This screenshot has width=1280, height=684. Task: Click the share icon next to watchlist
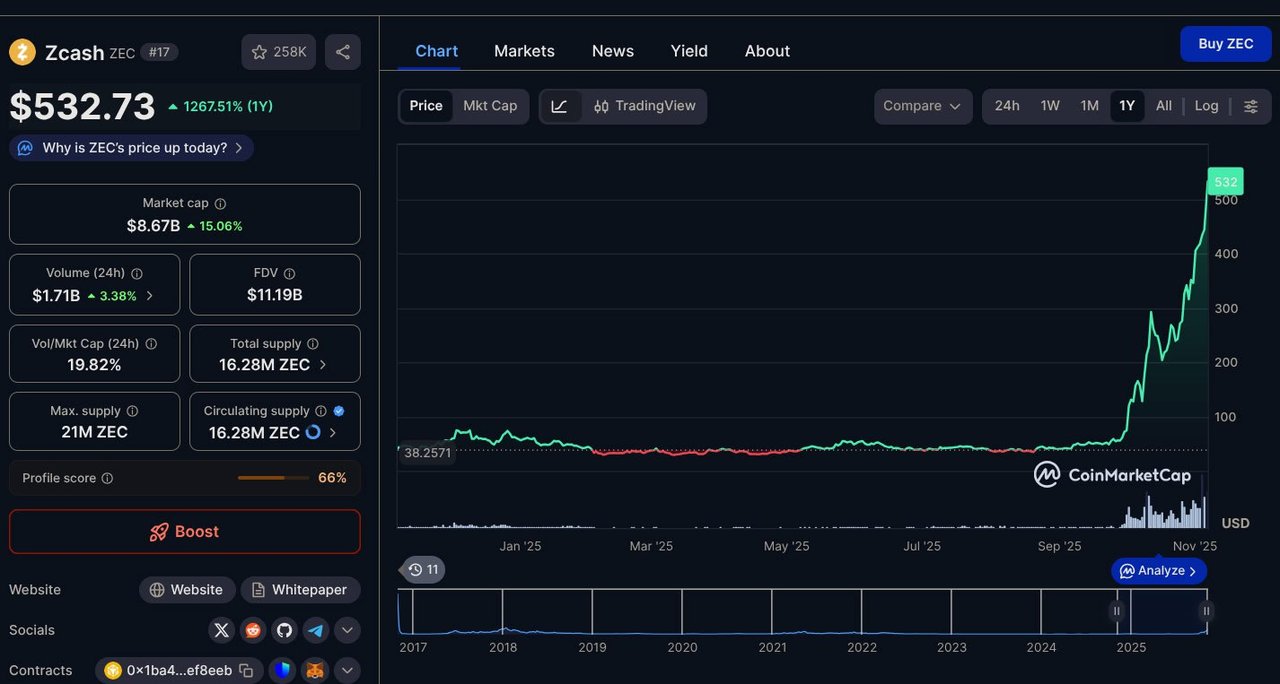pyautogui.click(x=342, y=52)
